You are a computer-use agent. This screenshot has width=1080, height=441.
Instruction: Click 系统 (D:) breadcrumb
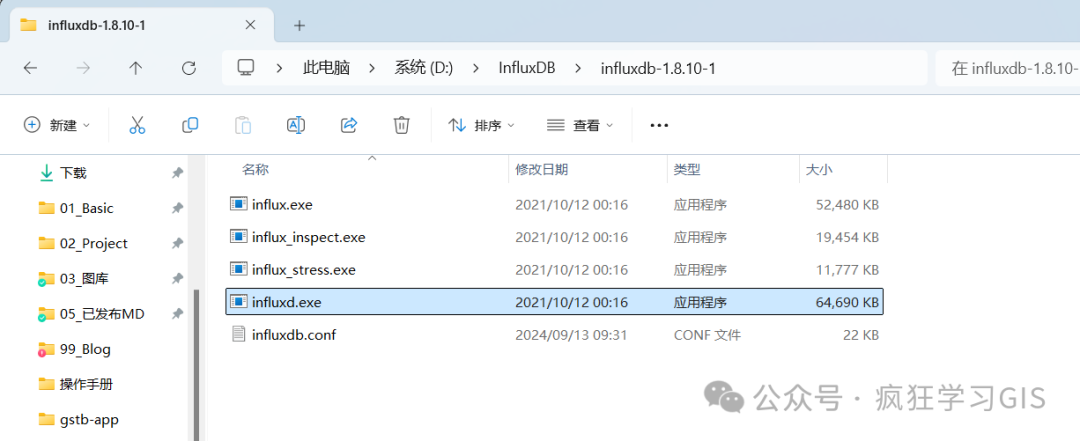(x=424, y=68)
